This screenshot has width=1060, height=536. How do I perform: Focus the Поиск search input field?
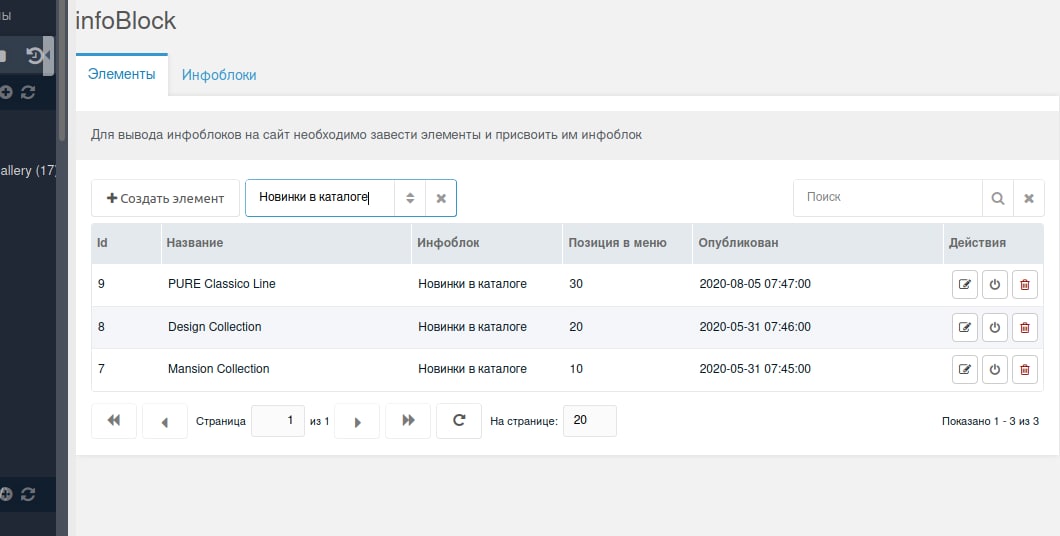pyautogui.click(x=888, y=198)
